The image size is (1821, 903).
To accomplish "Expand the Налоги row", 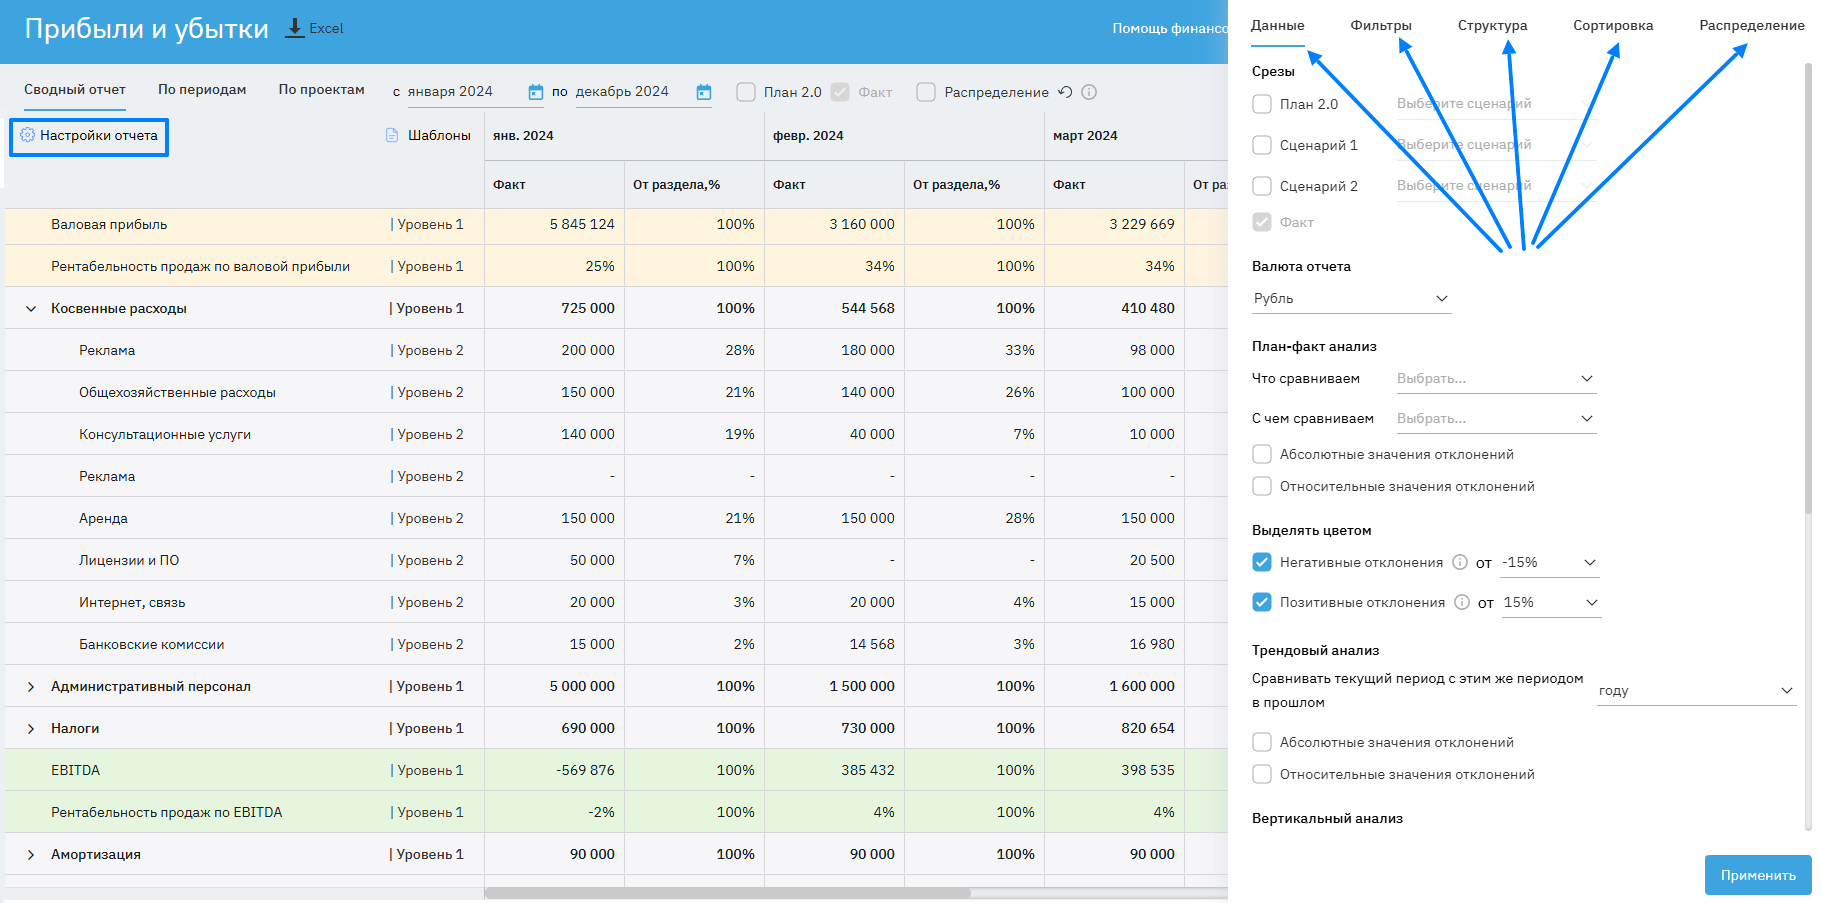I will 31,729.
